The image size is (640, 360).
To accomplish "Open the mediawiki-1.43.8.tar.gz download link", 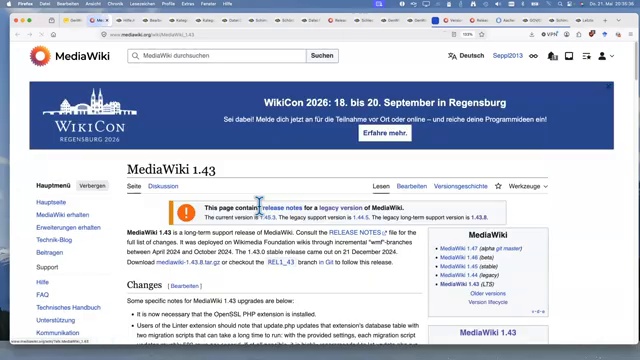I will pos(188,262).
